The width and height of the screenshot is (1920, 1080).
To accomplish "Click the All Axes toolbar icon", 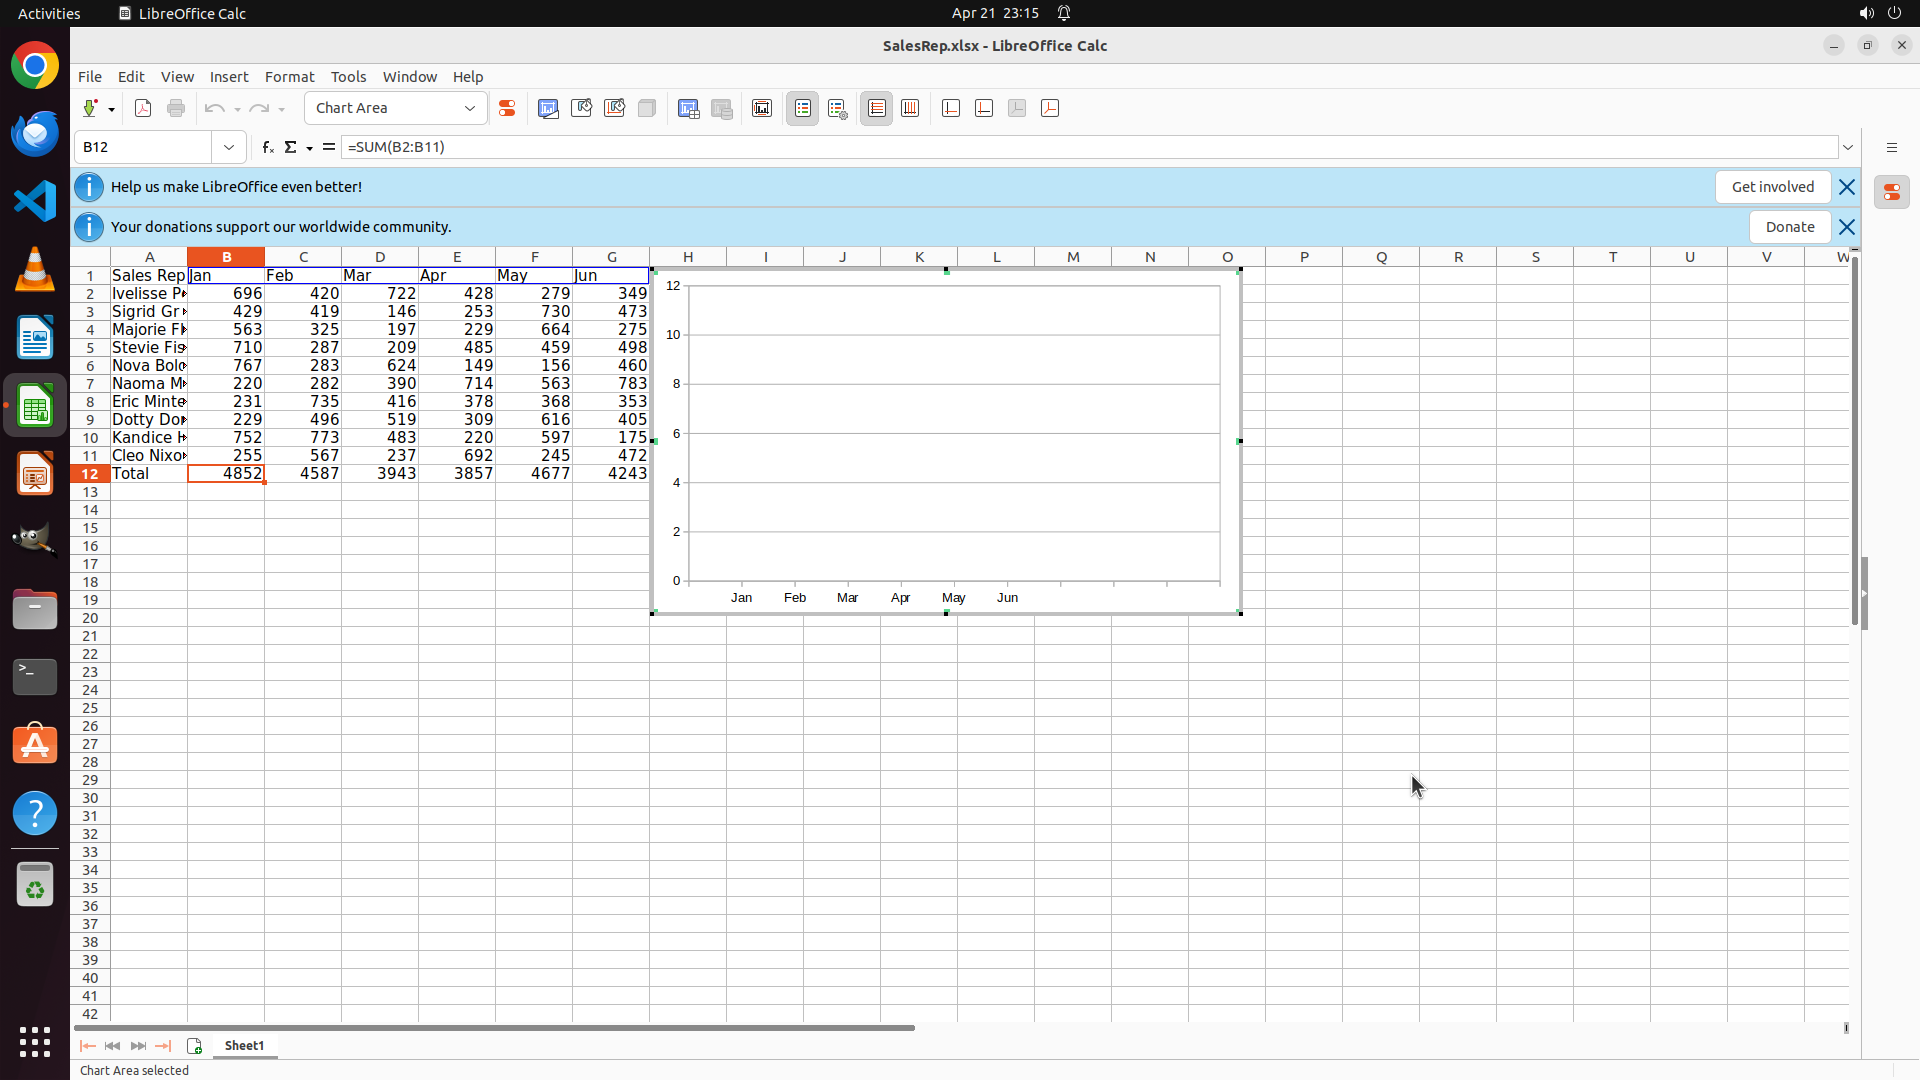I will pyautogui.click(x=1050, y=109).
